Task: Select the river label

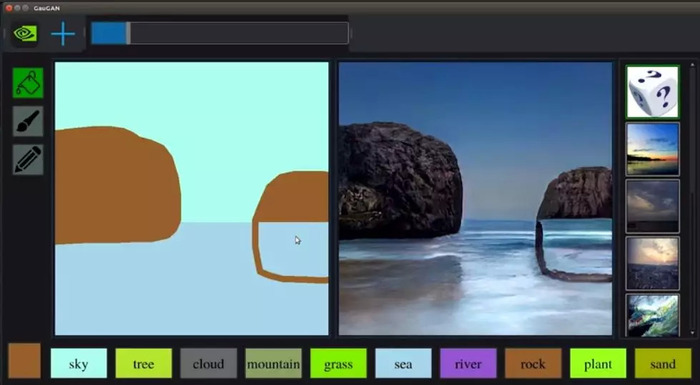Action: tap(468, 364)
